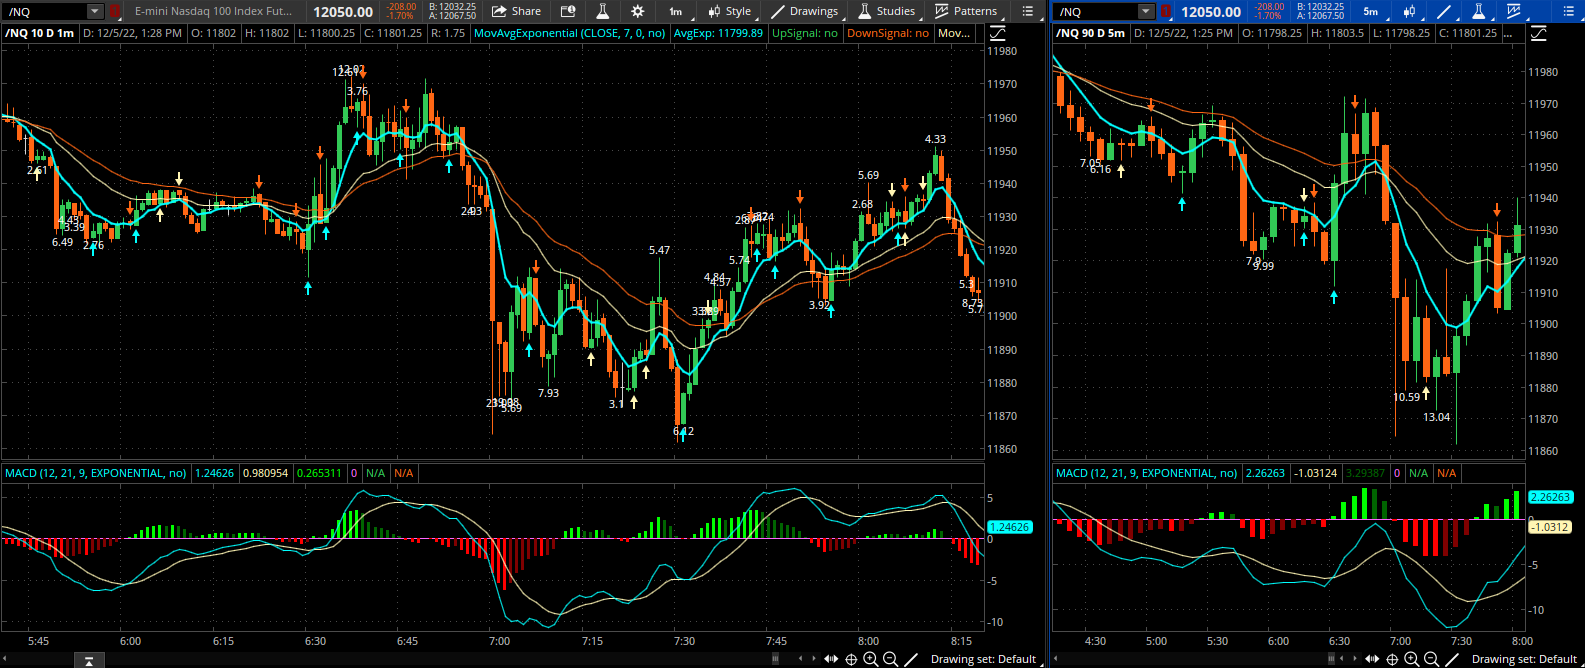Select the line drawing tool below left chart

tap(911, 658)
